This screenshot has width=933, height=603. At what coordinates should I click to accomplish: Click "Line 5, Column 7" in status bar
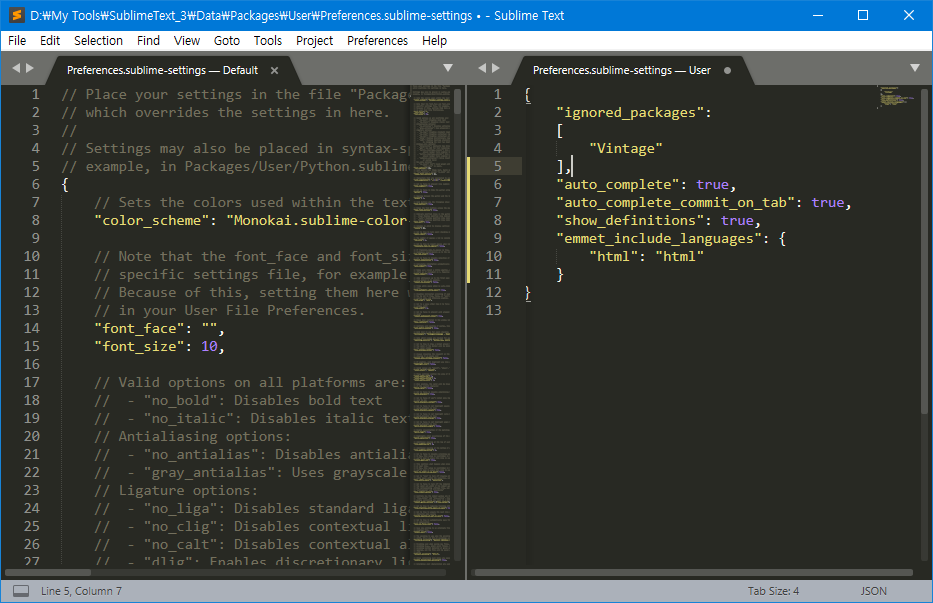click(x=82, y=591)
